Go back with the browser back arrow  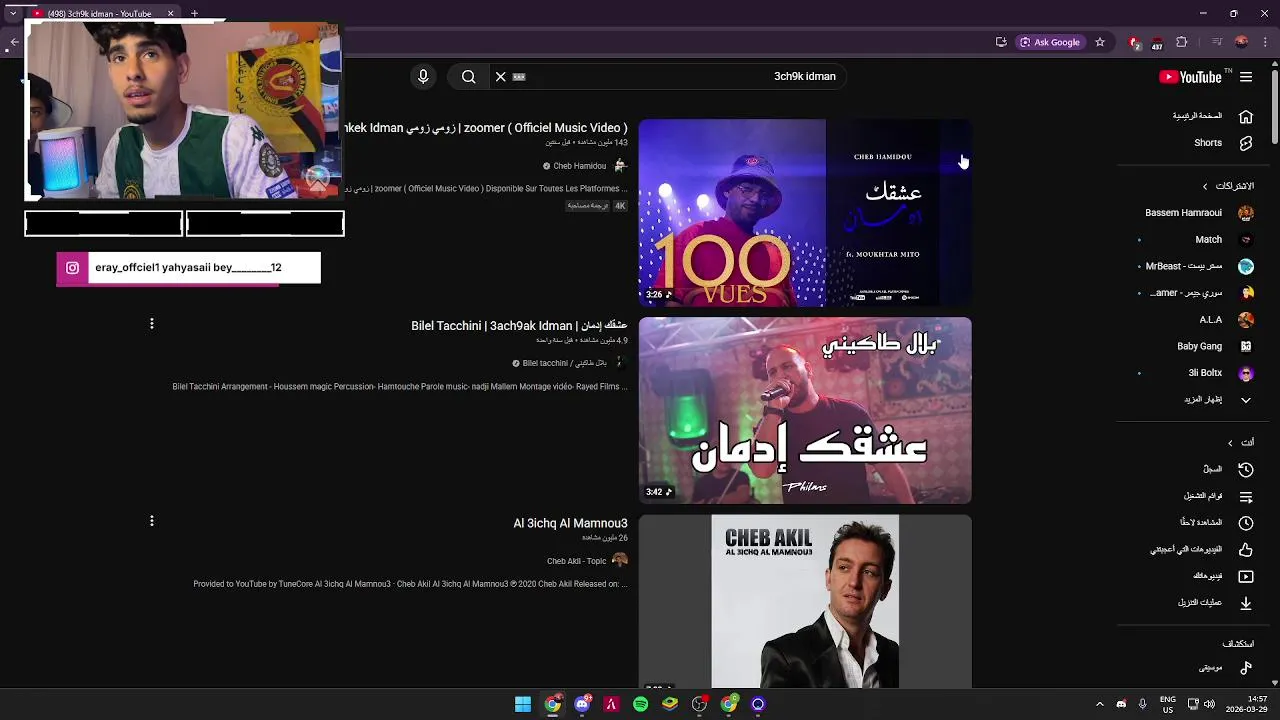[13, 42]
